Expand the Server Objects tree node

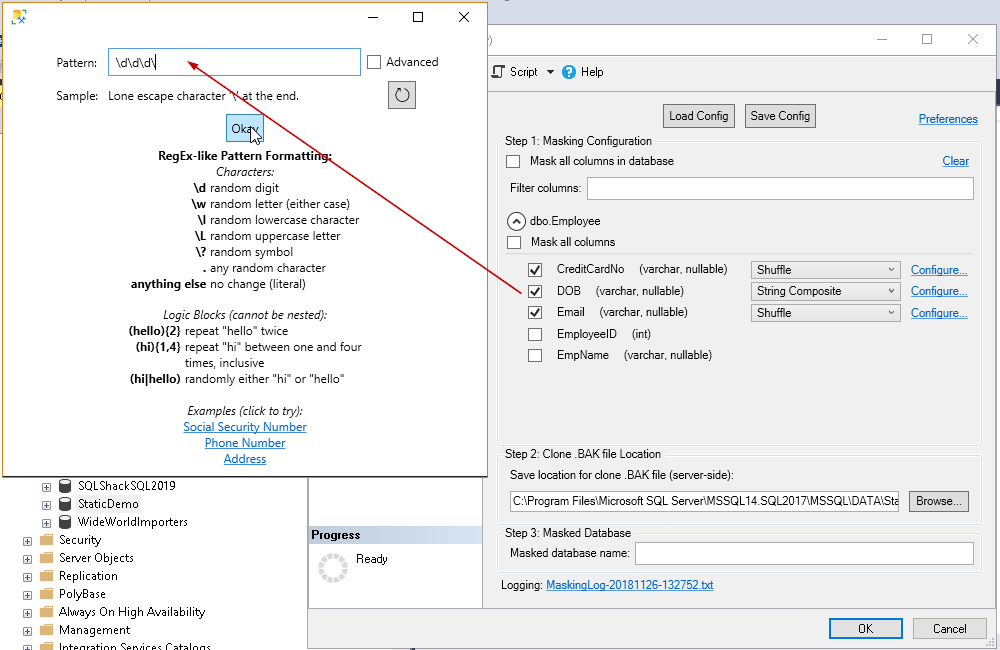(27, 559)
